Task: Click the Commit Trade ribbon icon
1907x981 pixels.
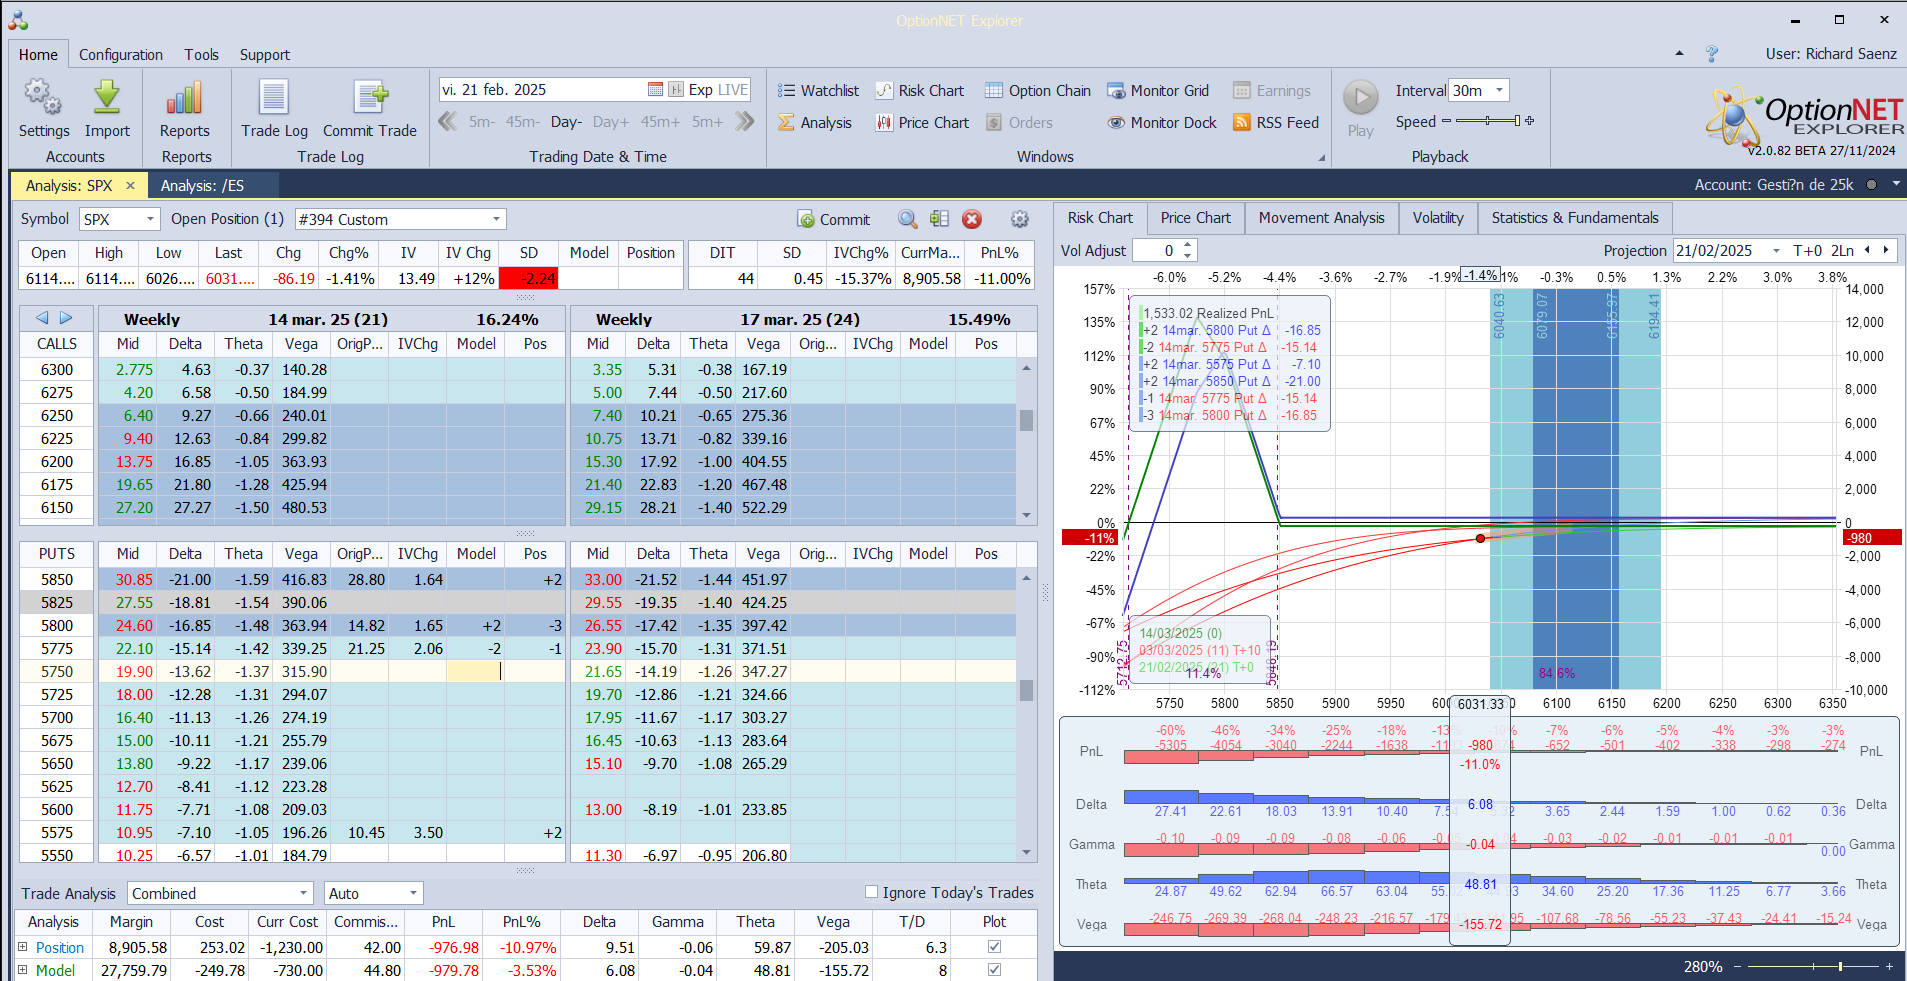Action: 370,108
